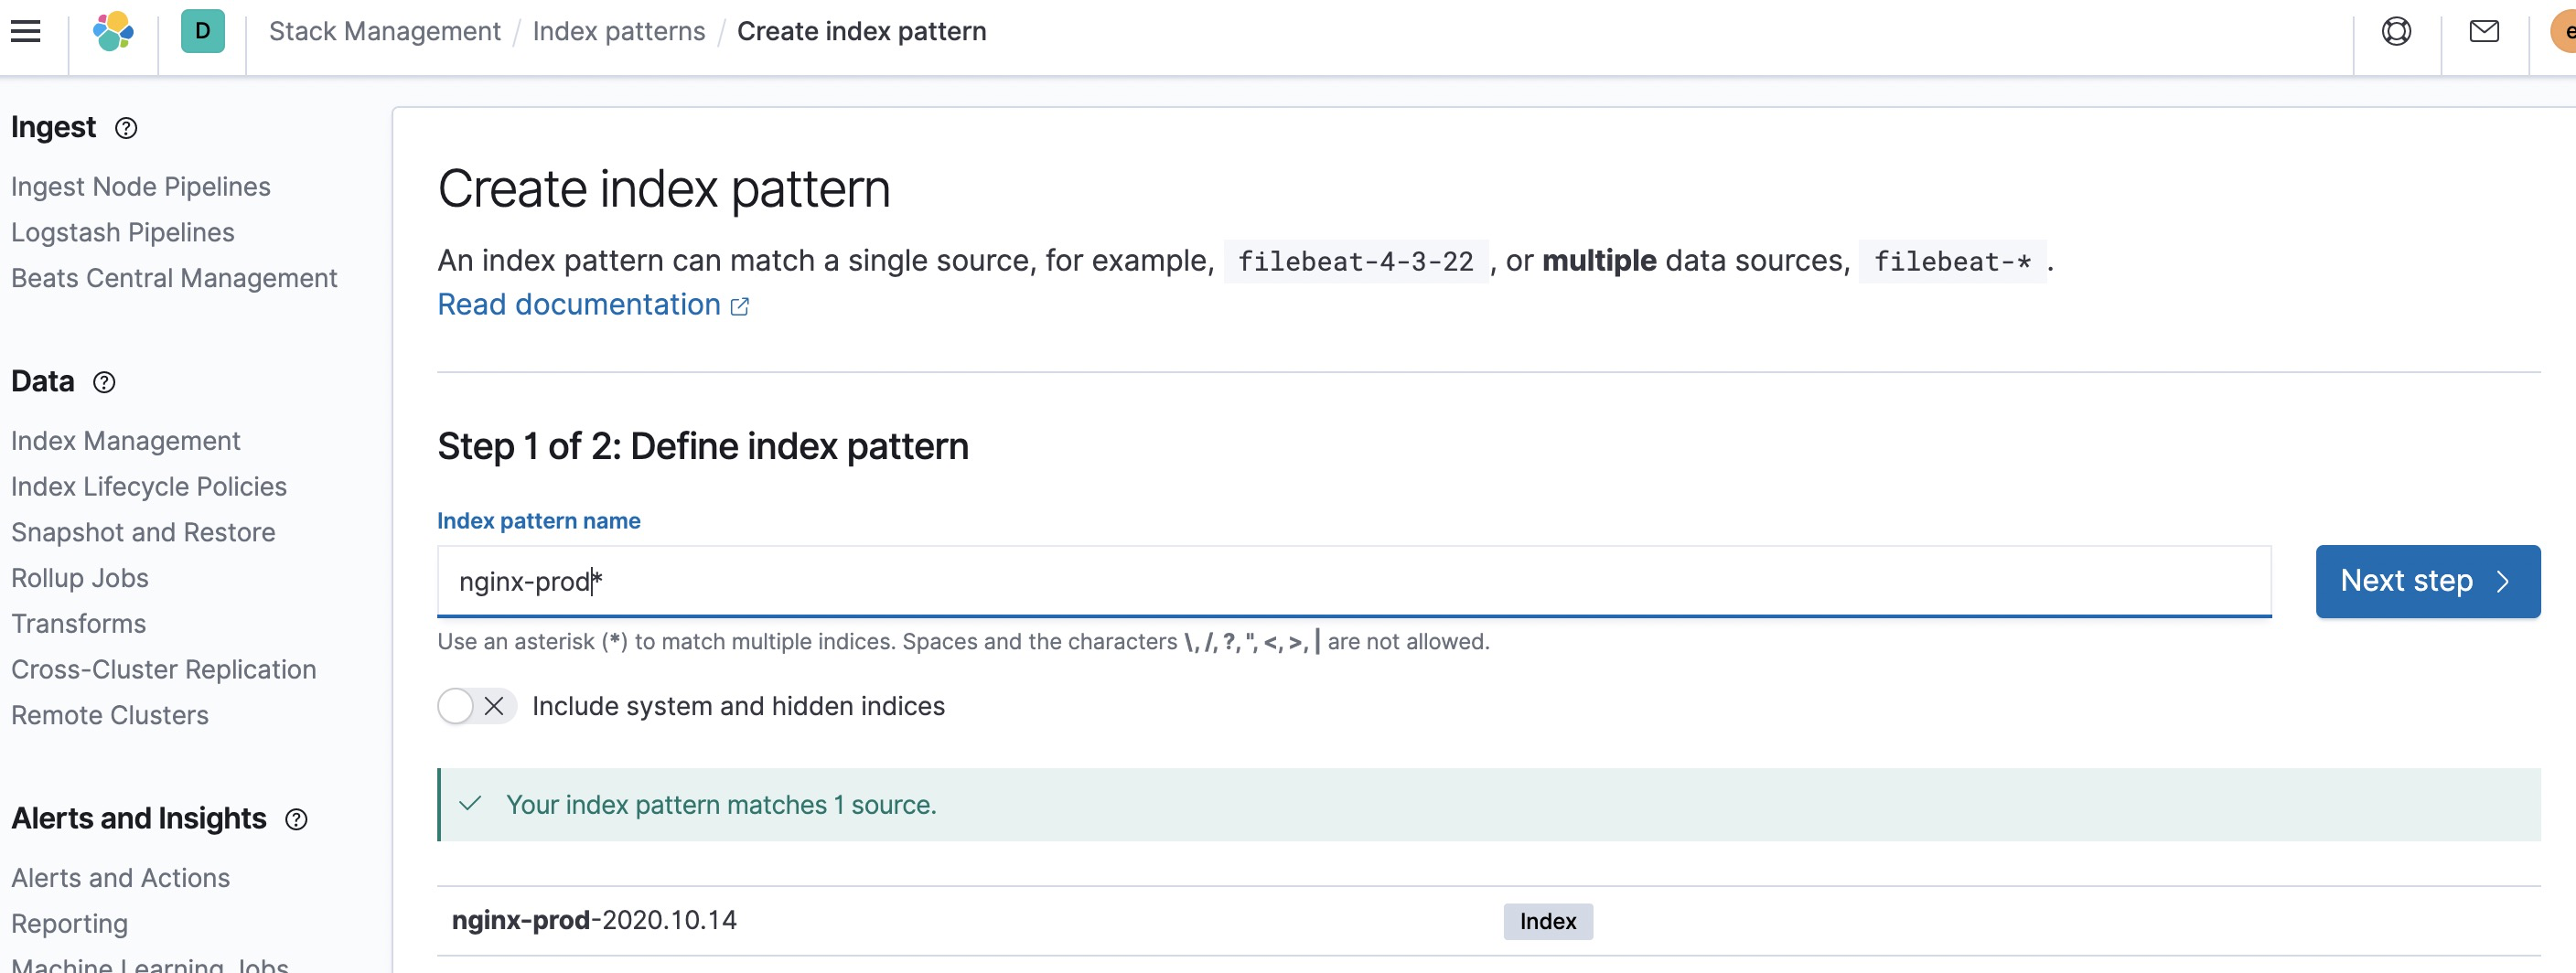Open the hamburger navigation menu

[26, 32]
